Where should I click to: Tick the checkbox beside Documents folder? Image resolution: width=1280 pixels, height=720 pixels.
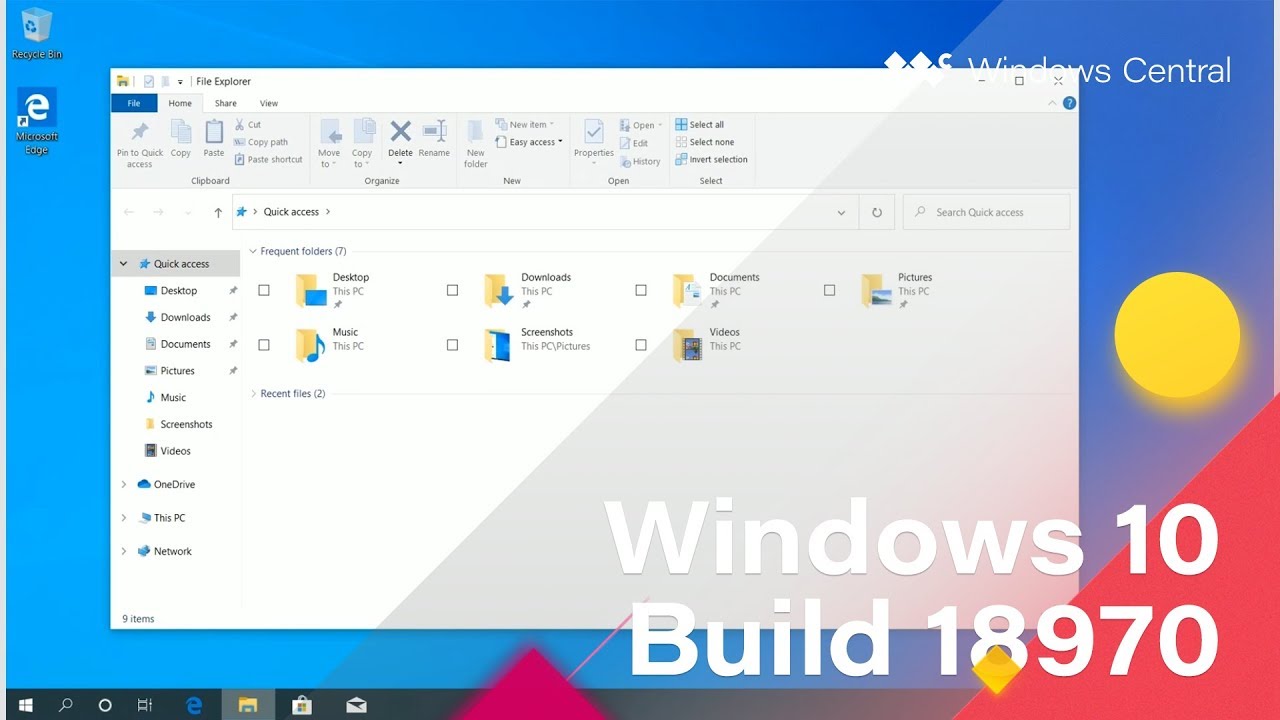tap(641, 290)
